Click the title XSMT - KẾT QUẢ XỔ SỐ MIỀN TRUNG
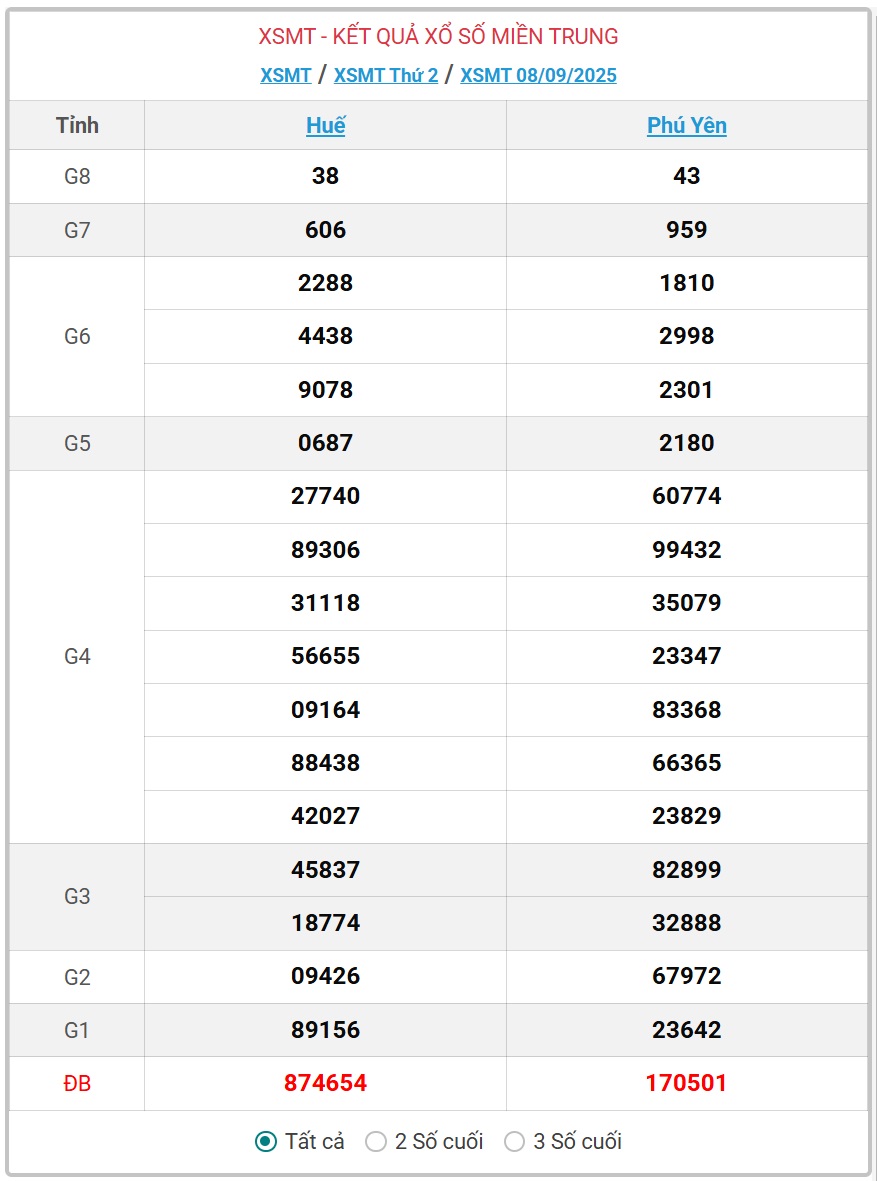Image resolution: width=877 pixels, height=1181 pixels. point(438,36)
